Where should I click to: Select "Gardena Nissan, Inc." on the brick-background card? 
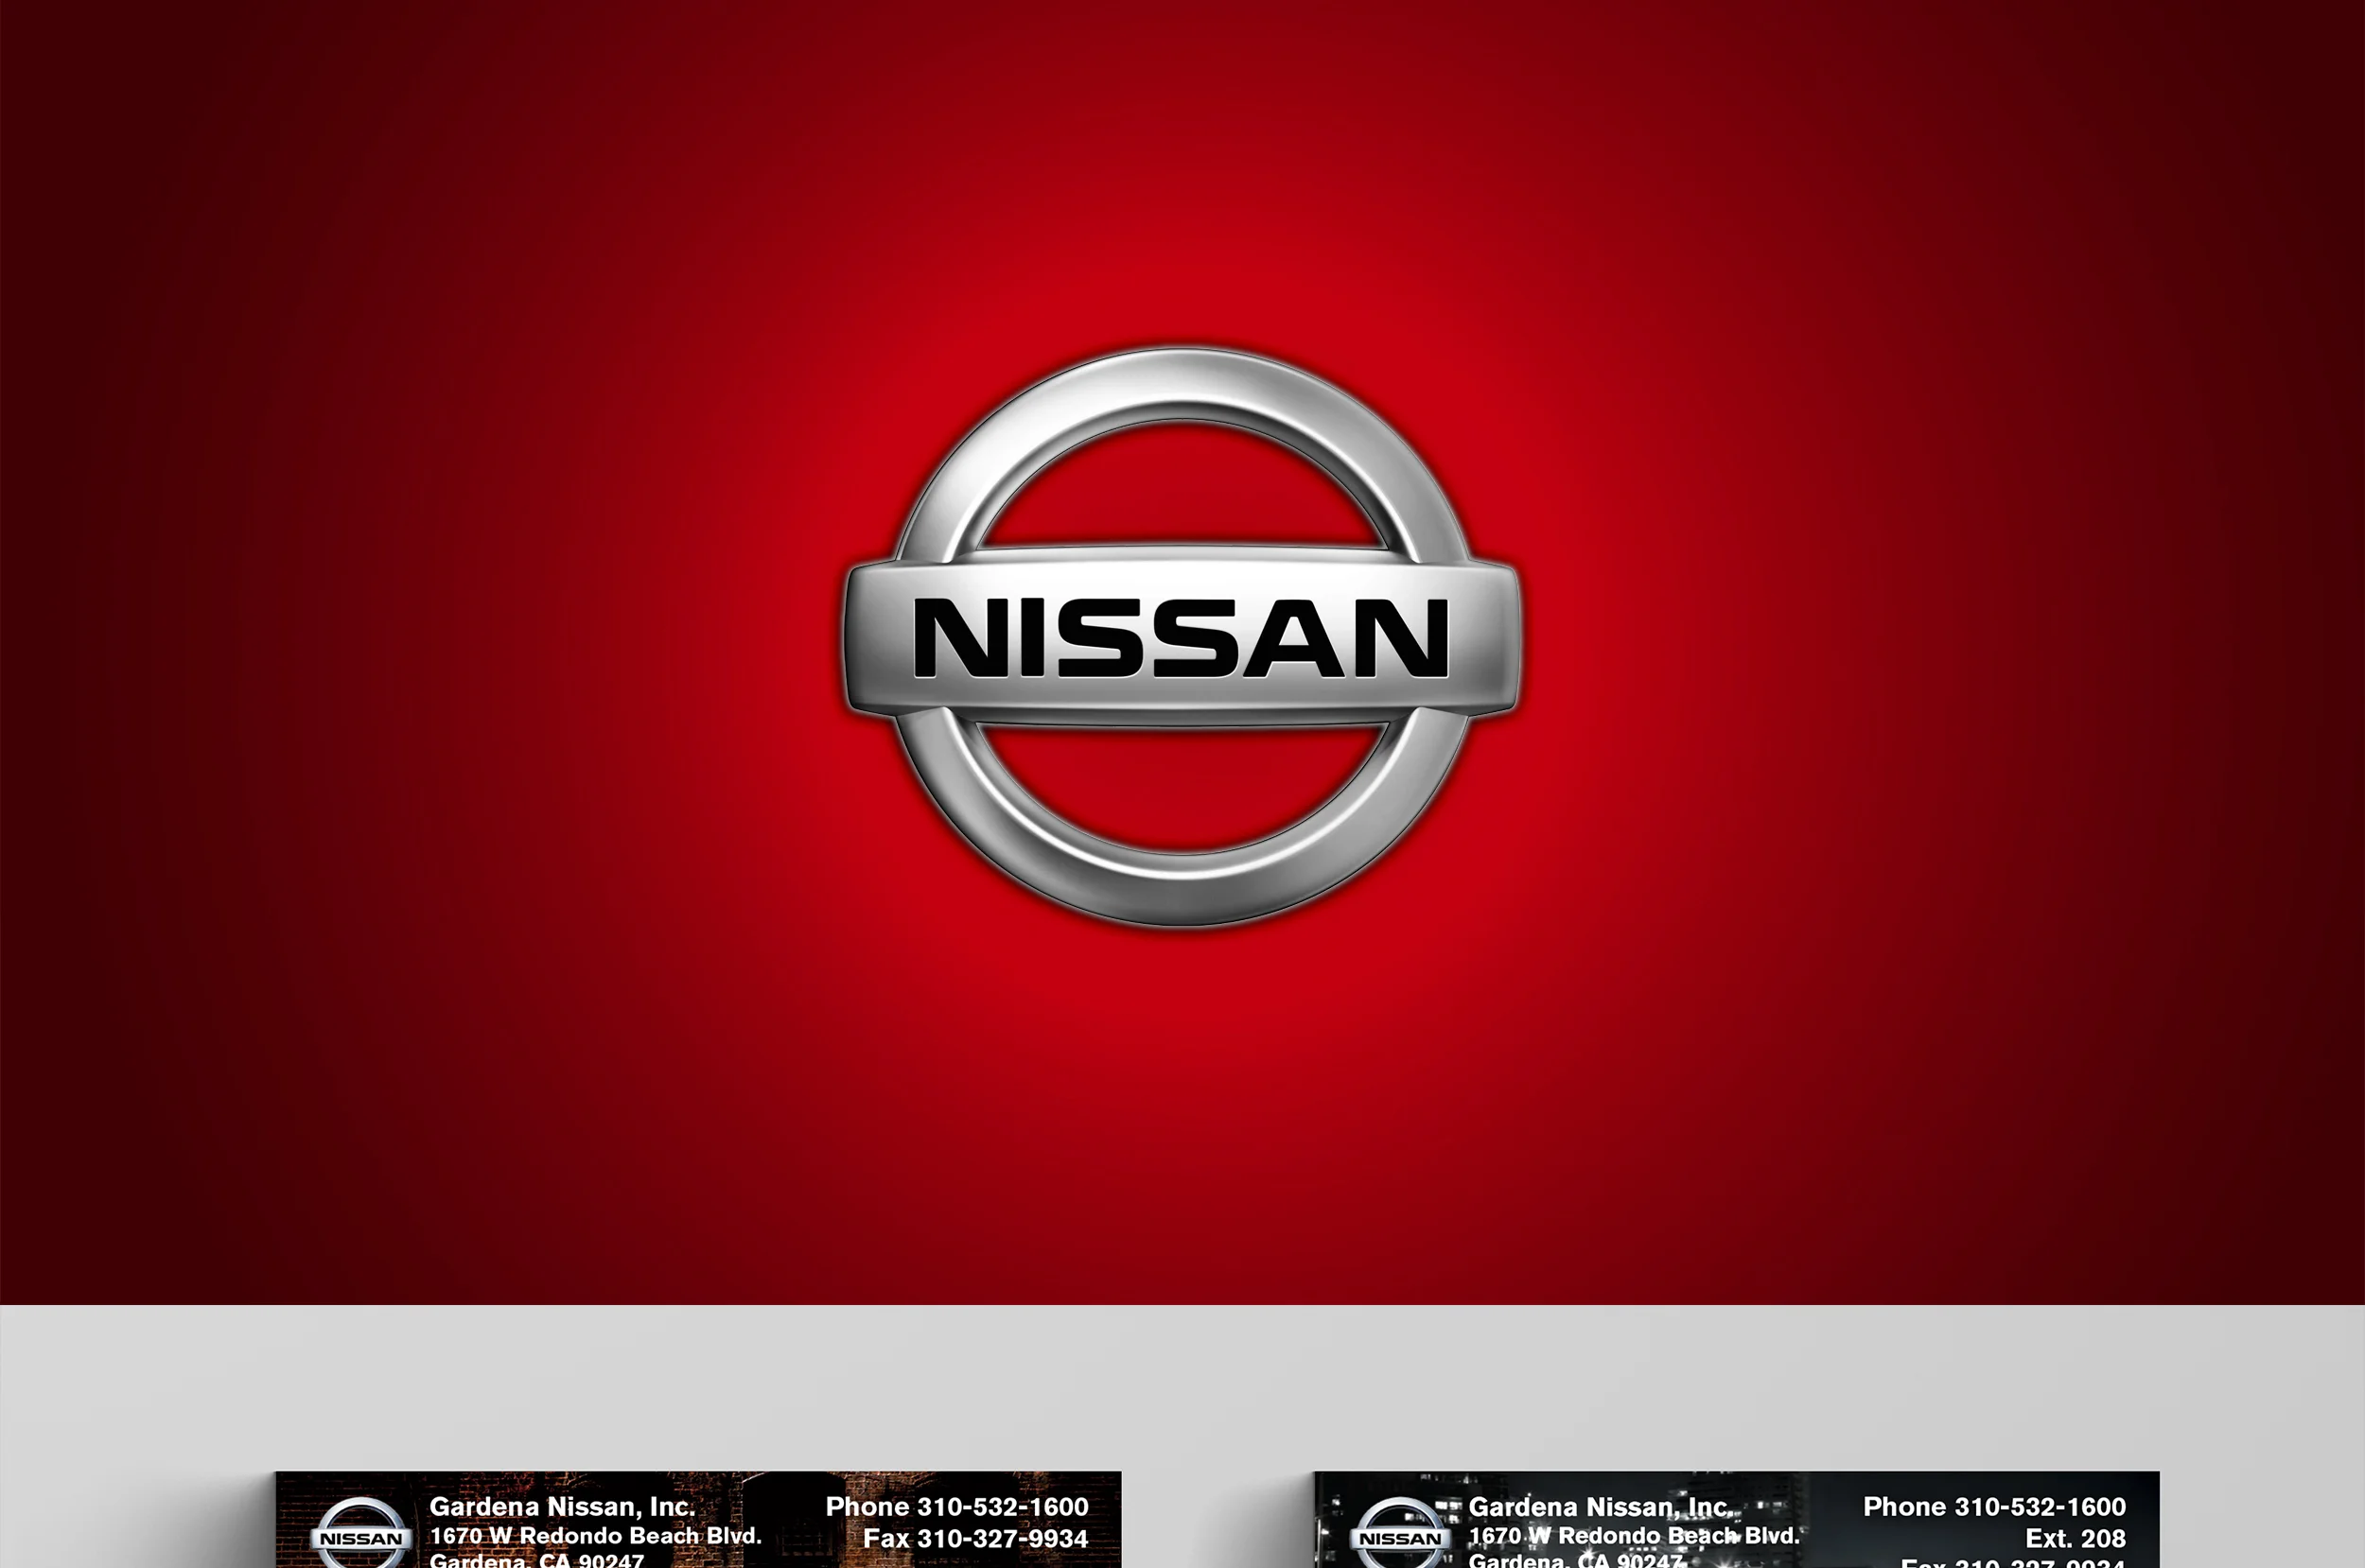(561, 1507)
